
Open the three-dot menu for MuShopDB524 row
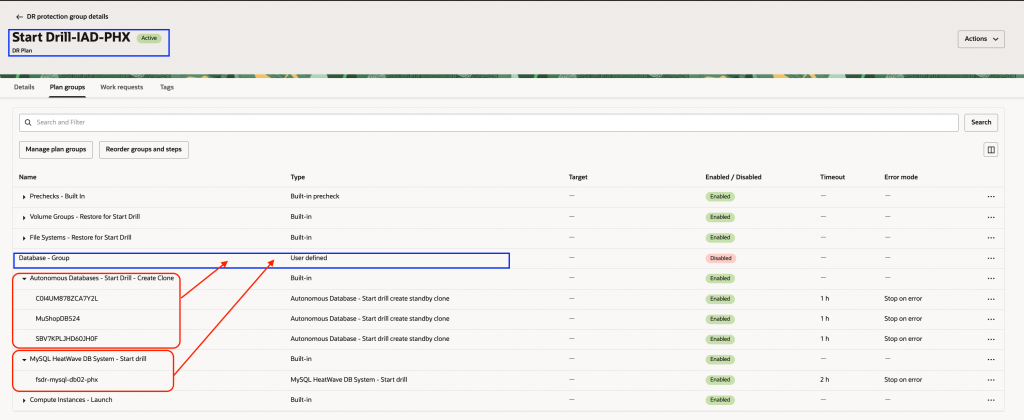[x=990, y=318]
